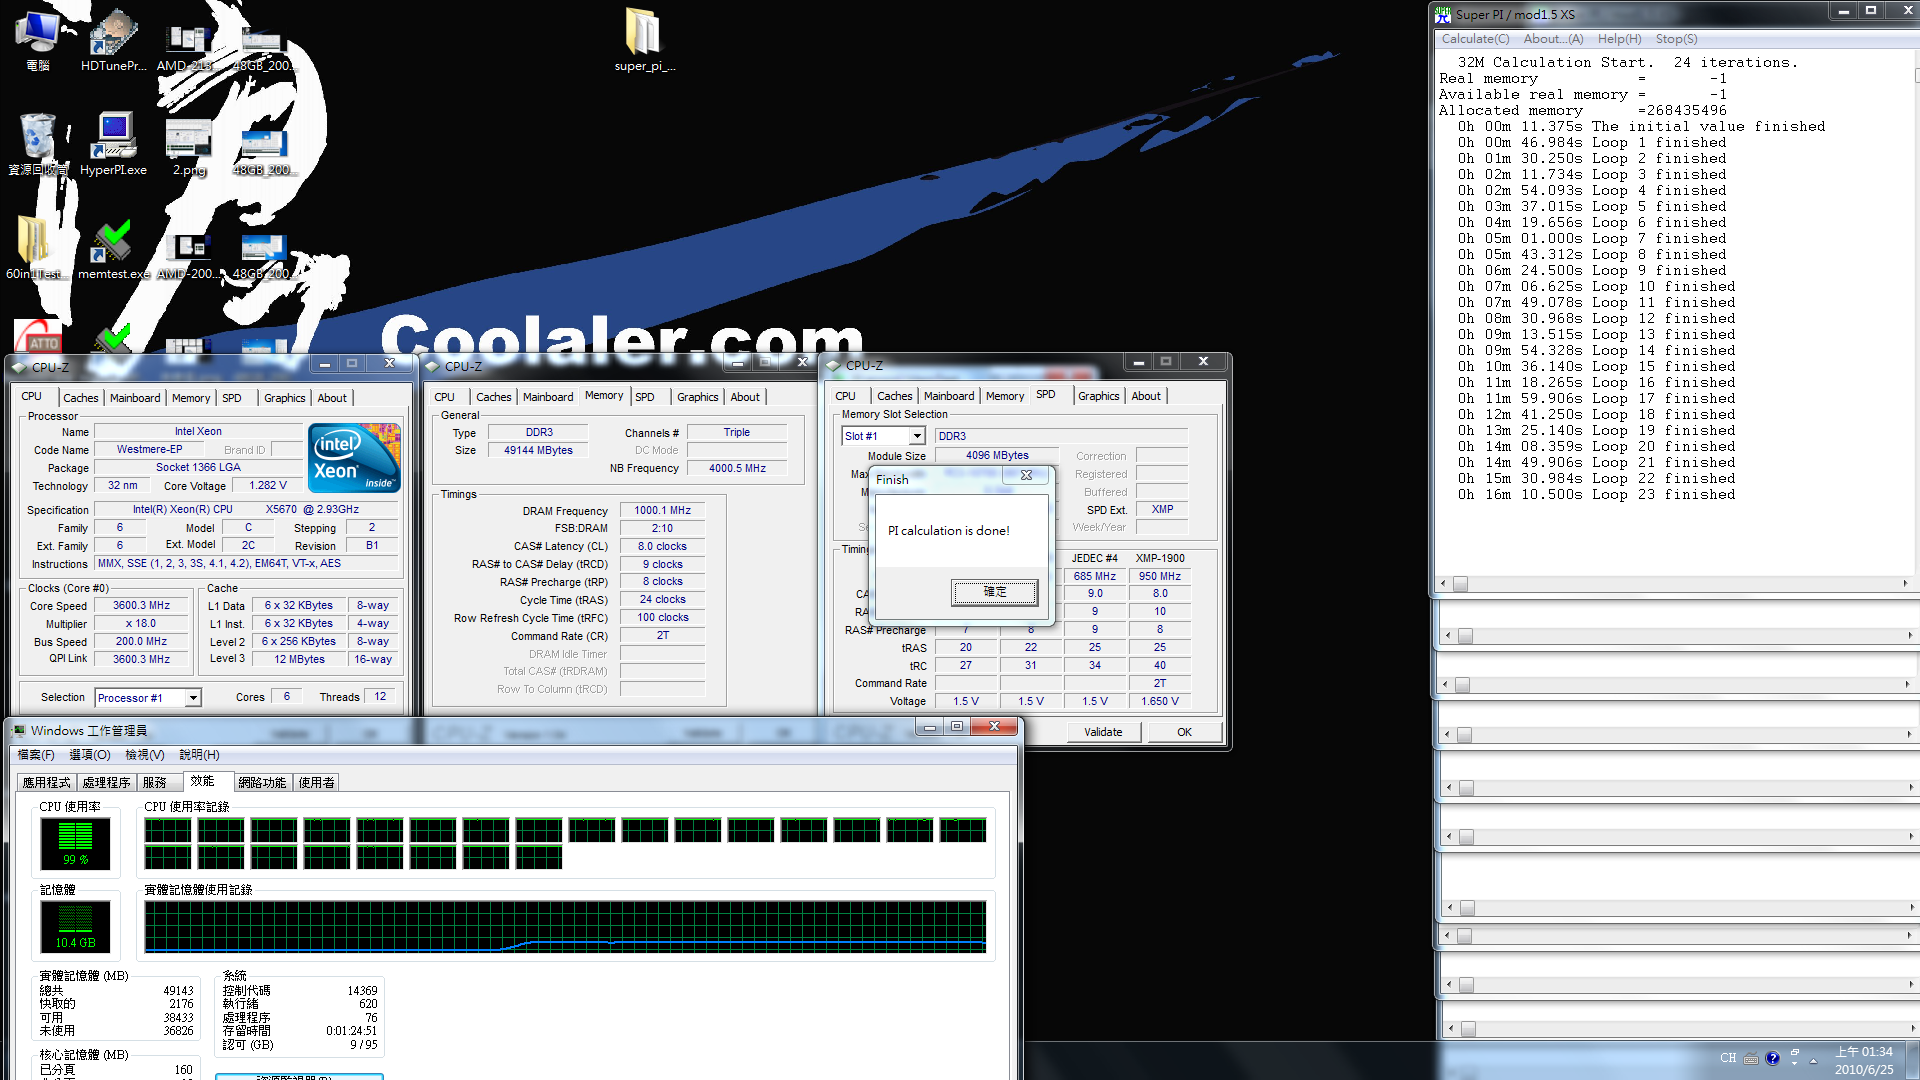Open About...(A) menu in Super PI
1920x1080 pixels.
pyautogui.click(x=1553, y=39)
